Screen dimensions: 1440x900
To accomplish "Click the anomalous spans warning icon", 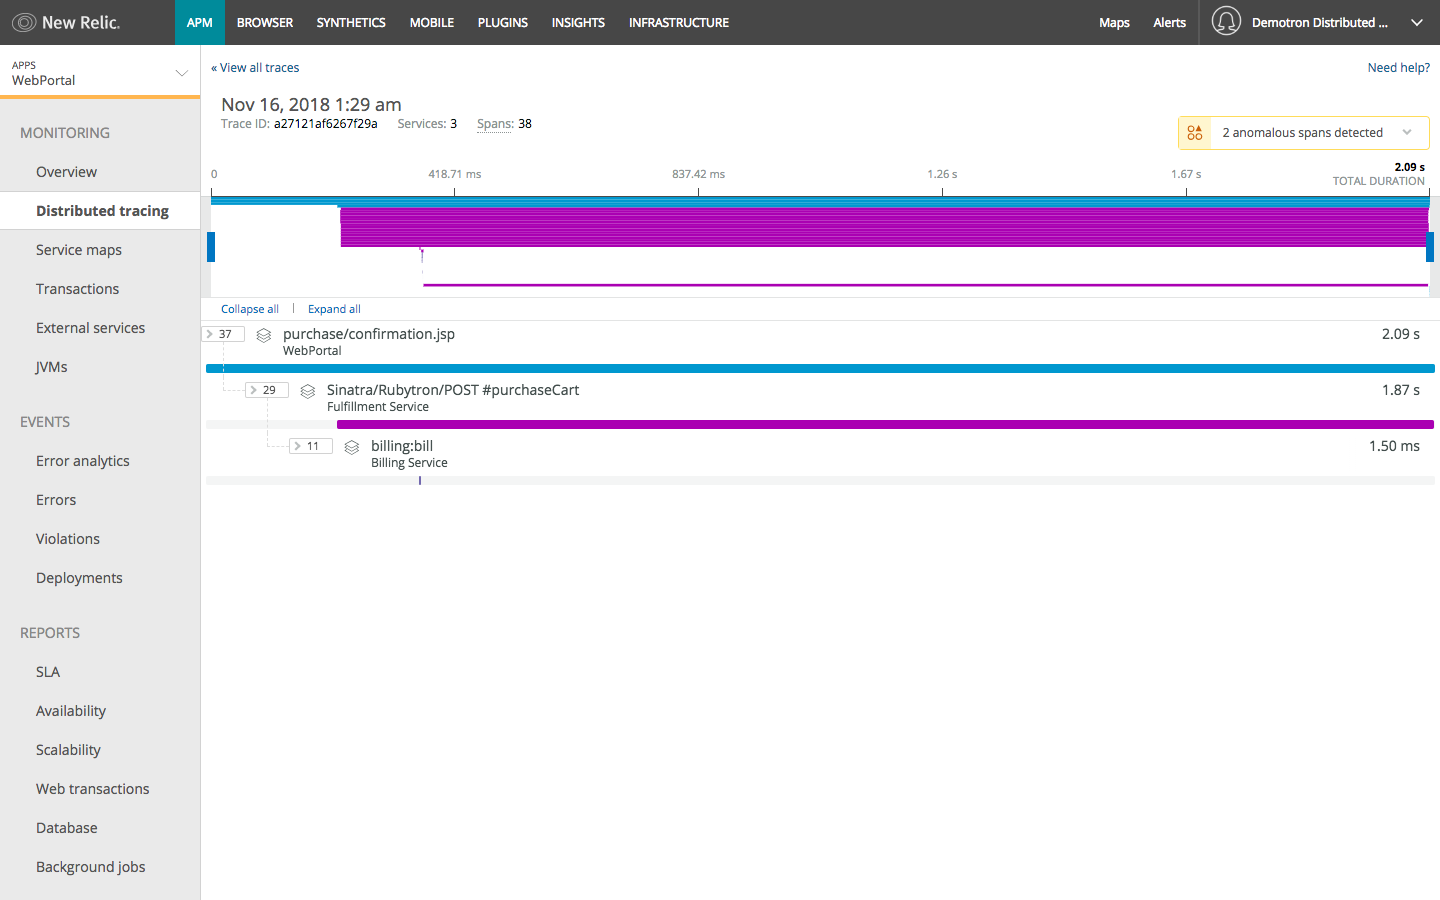I will point(1195,132).
